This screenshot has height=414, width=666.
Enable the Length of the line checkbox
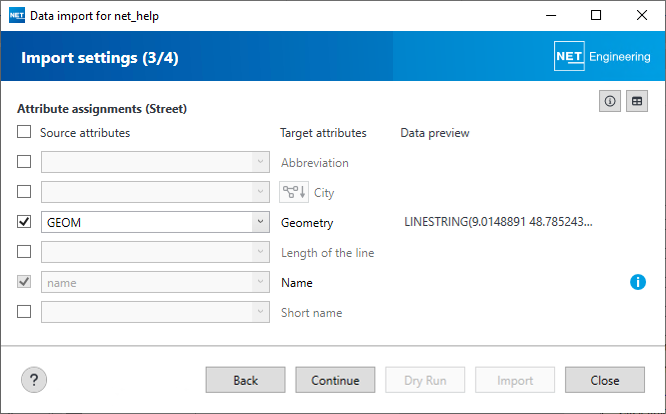click(24, 252)
